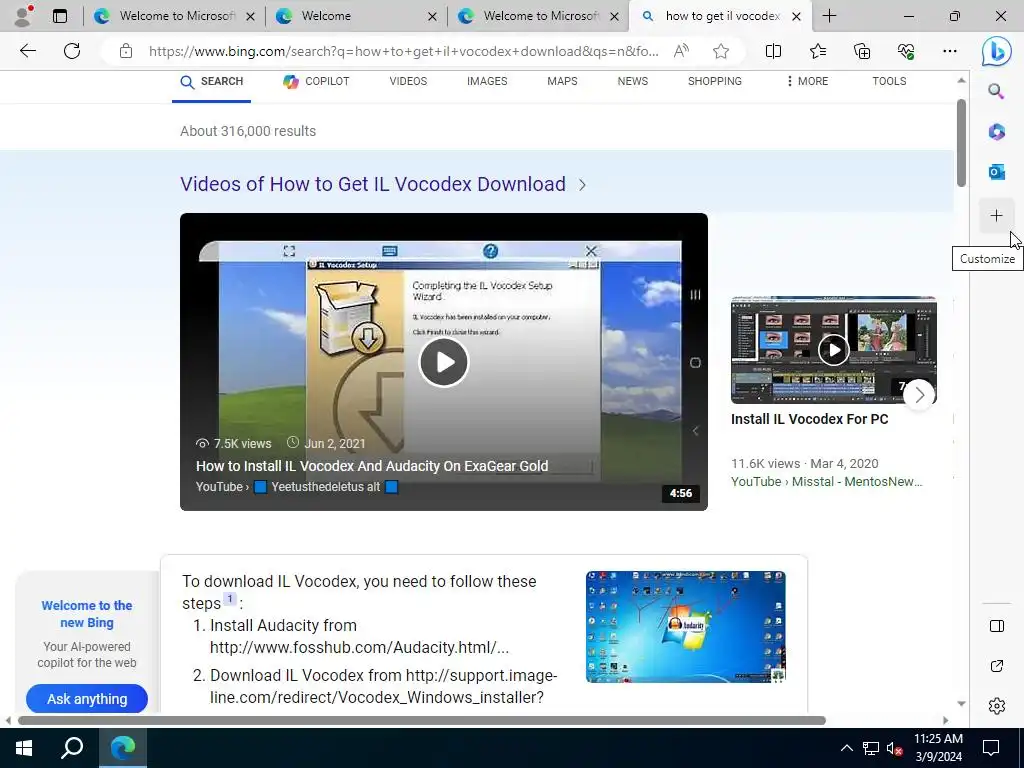Open sidebar Search icon
The height and width of the screenshot is (768, 1024).
[996, 91]
